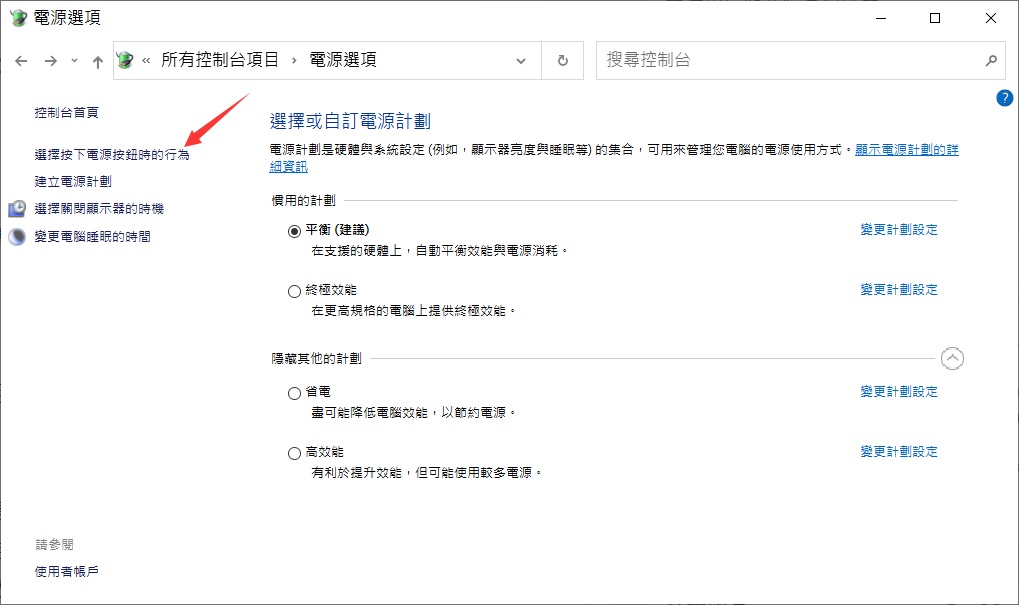Select the 省電 power plan
This screenshot has width=1019, height=605.
(x=294, y=393)
